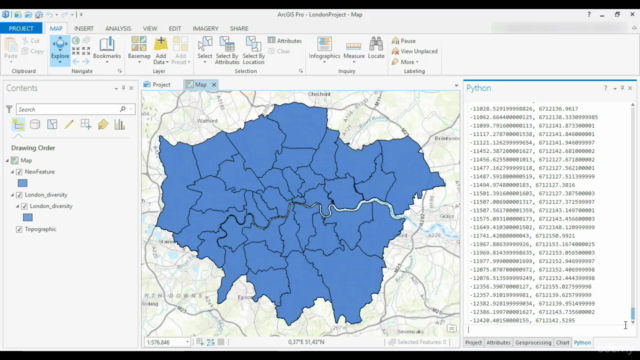This screenshot has height=360, width=640.
Task: Show List By Data Source view
Action: [35, 124]
